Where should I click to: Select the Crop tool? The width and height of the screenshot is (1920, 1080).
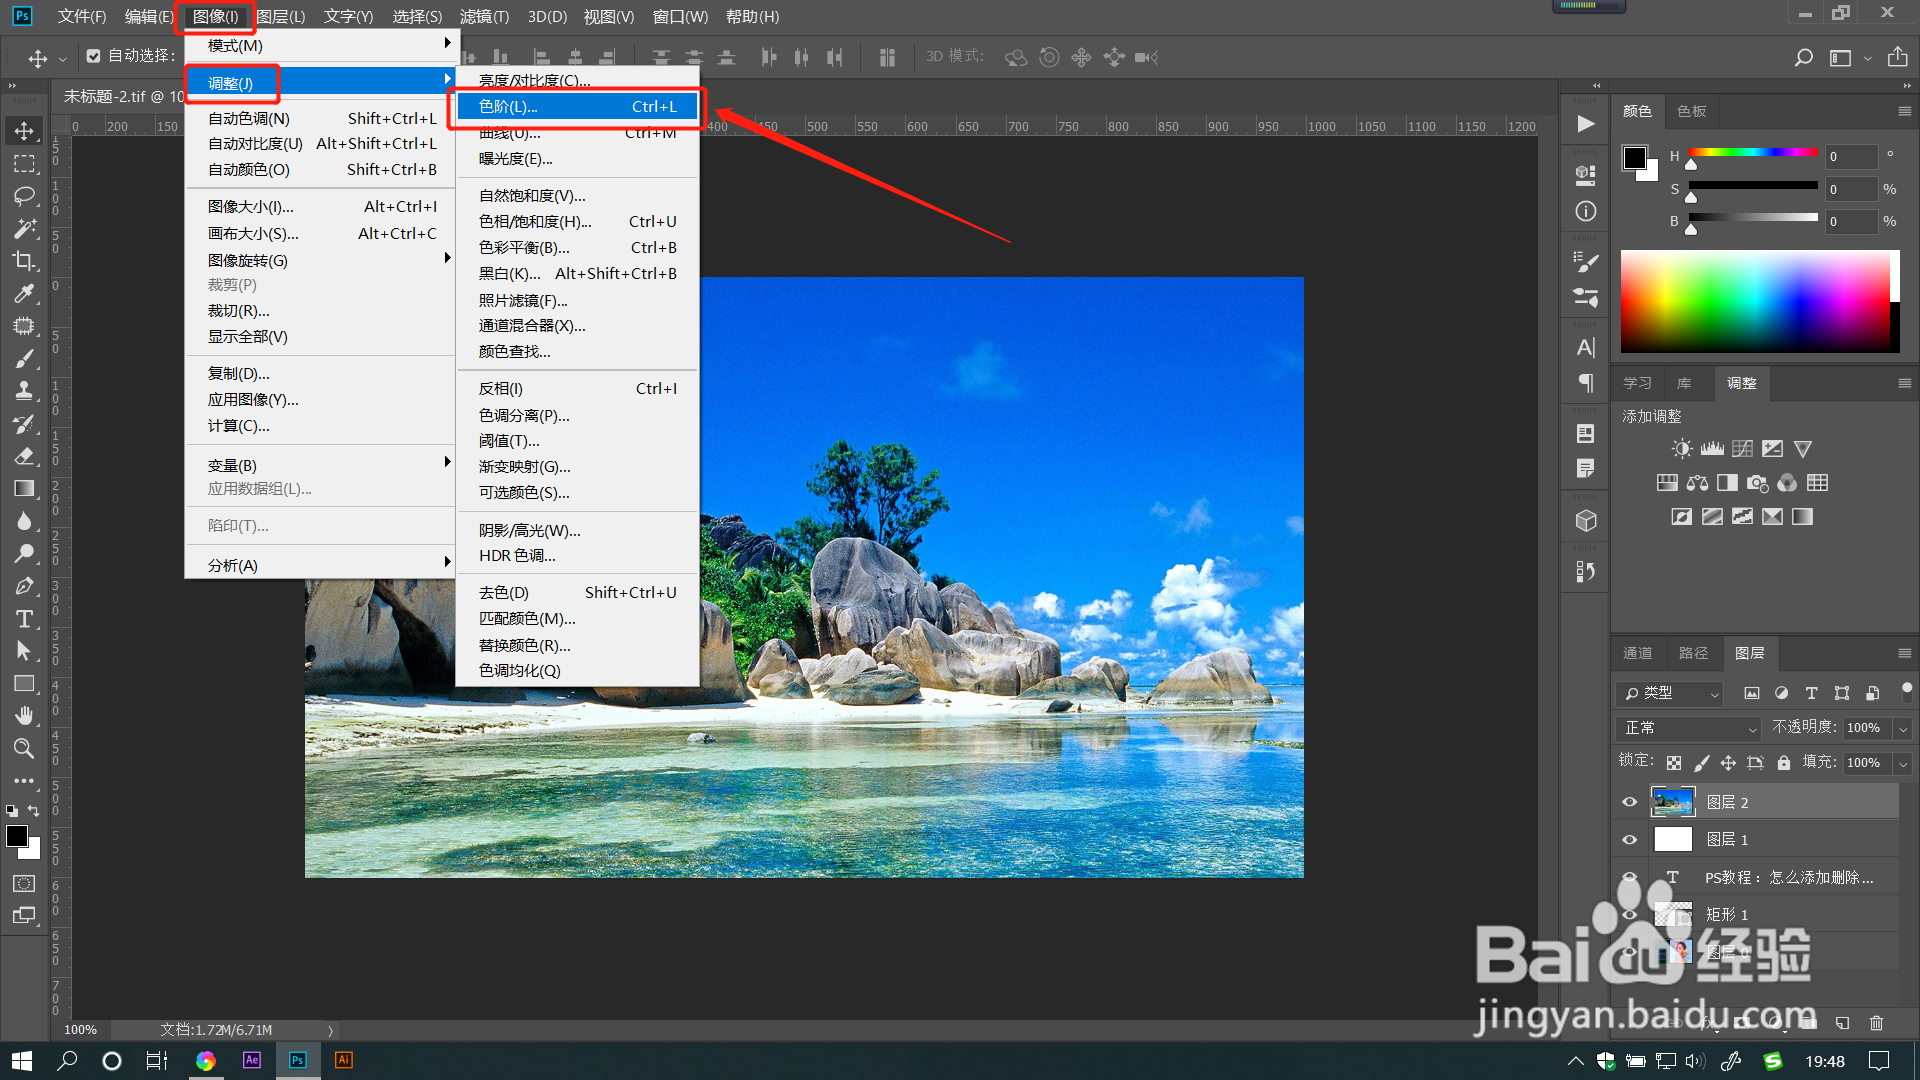pos(24,261)
